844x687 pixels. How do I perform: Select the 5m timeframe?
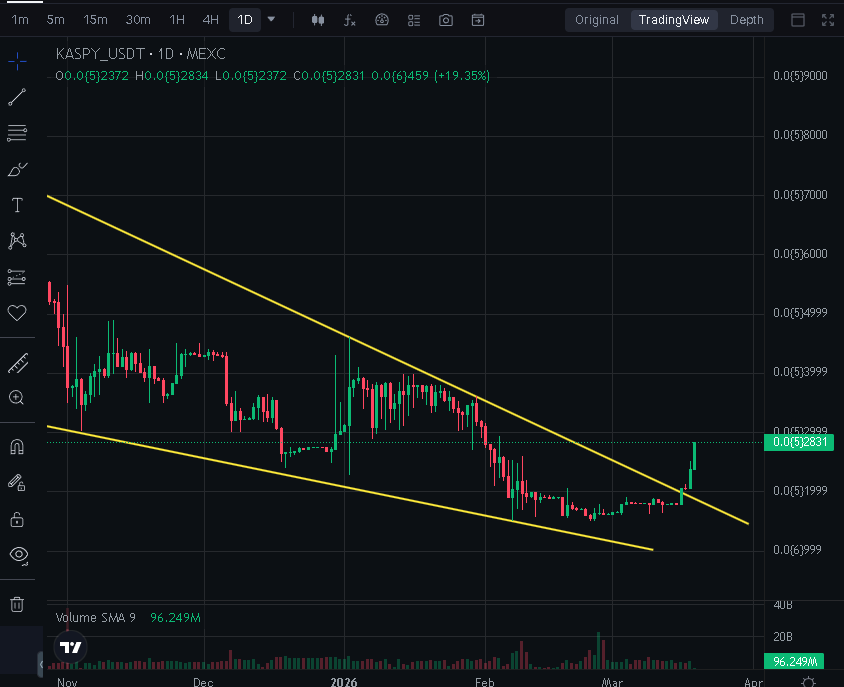[55, 20]
